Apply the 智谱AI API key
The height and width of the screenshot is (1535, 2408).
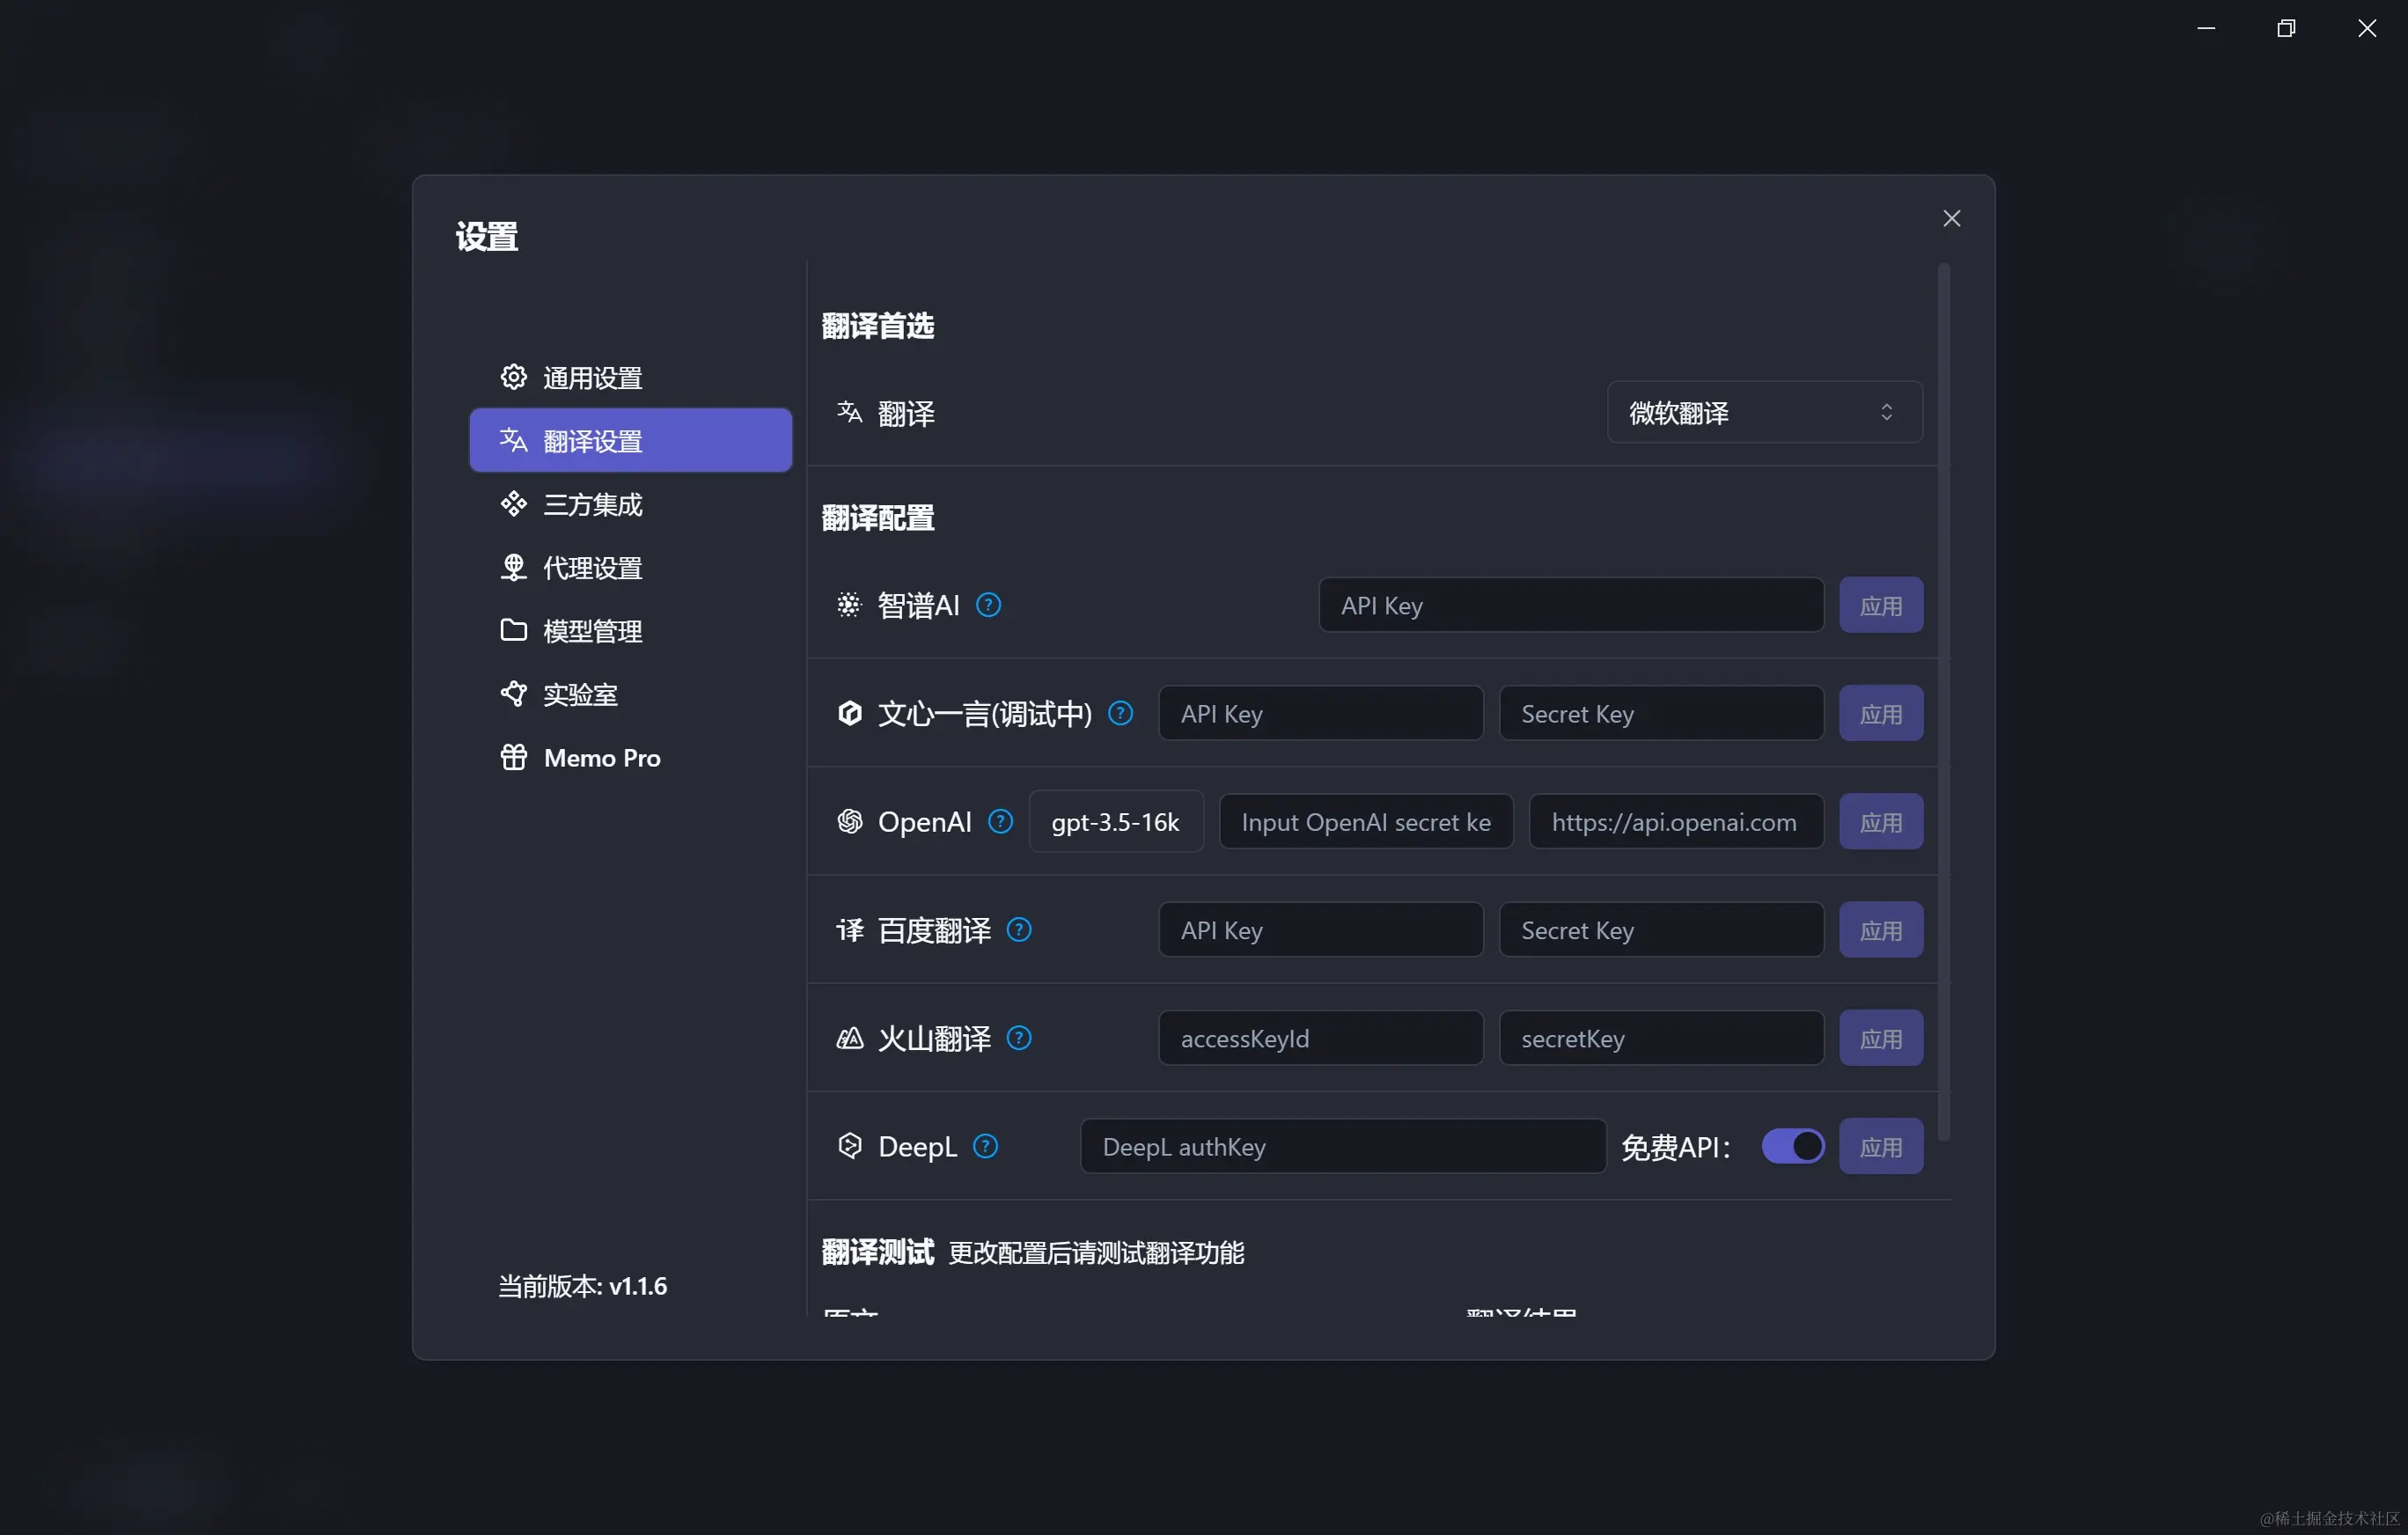click(1880, 605)
